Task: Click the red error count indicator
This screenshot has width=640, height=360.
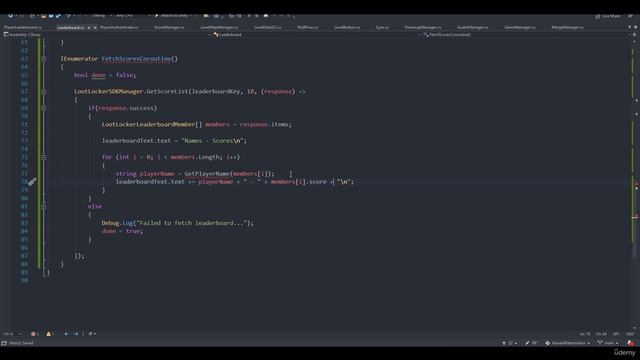Action: 34,334
